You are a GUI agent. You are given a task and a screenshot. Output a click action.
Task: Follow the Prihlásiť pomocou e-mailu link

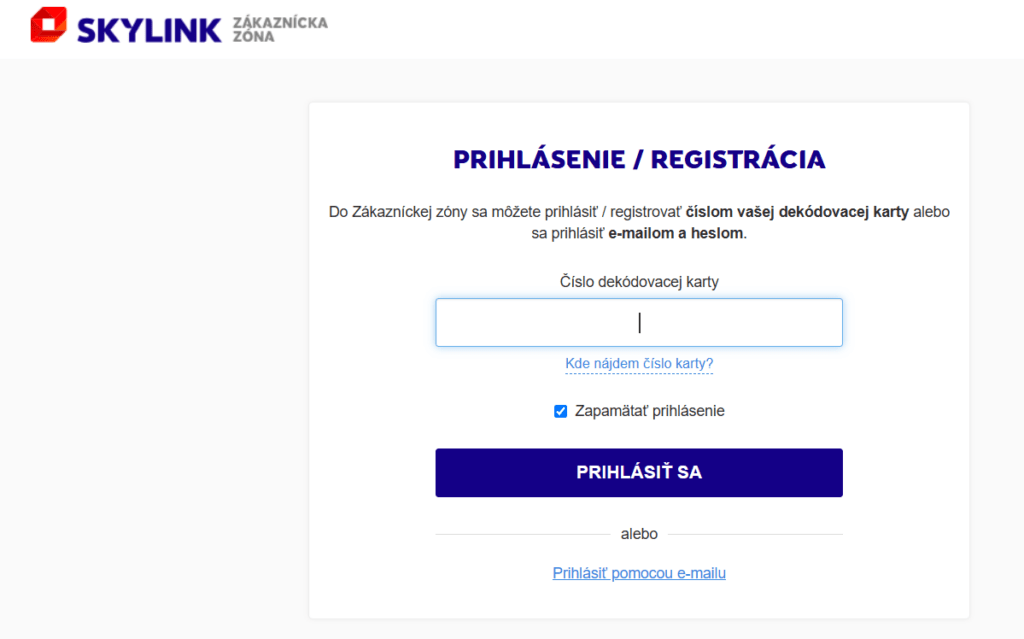(x=639, y=573)
